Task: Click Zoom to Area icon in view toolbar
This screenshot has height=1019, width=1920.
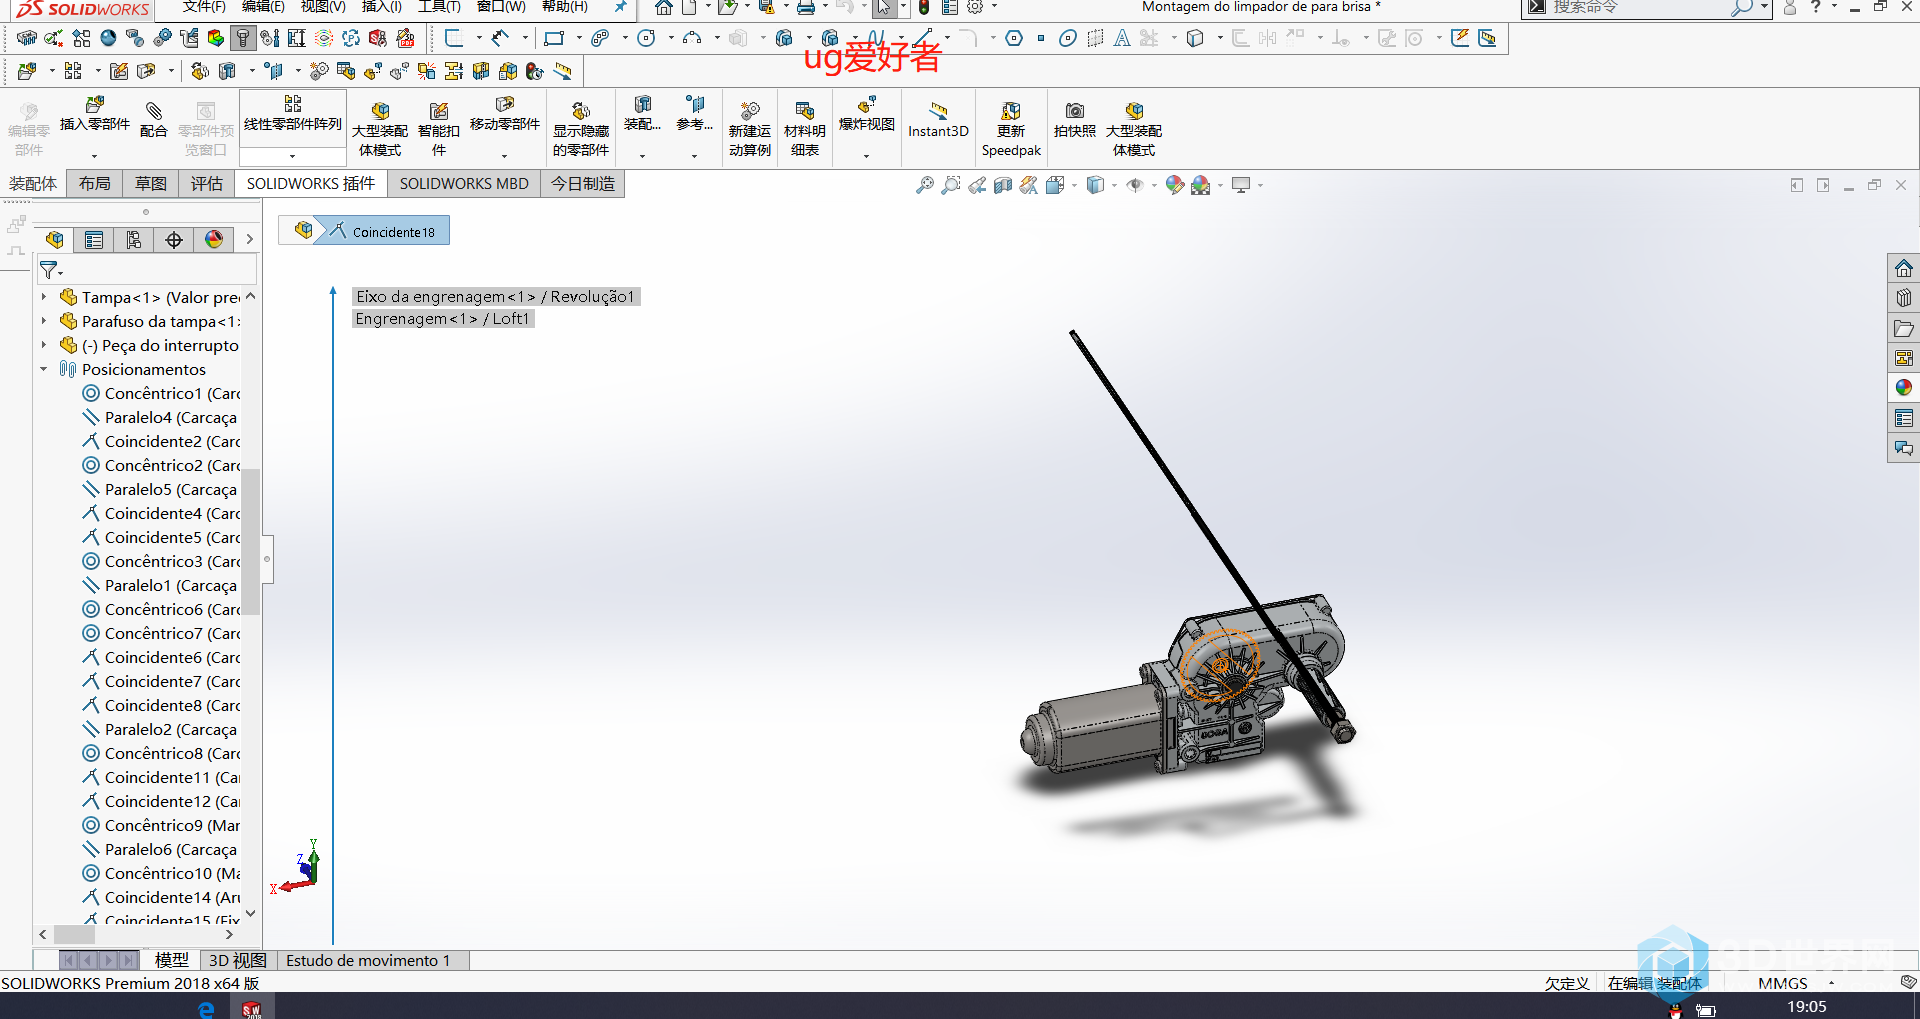Action: point(951,185)
